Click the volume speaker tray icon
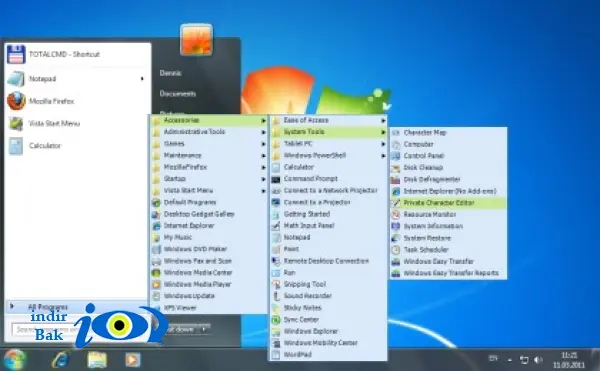The image size is (600, 371). tap(538, 360)
